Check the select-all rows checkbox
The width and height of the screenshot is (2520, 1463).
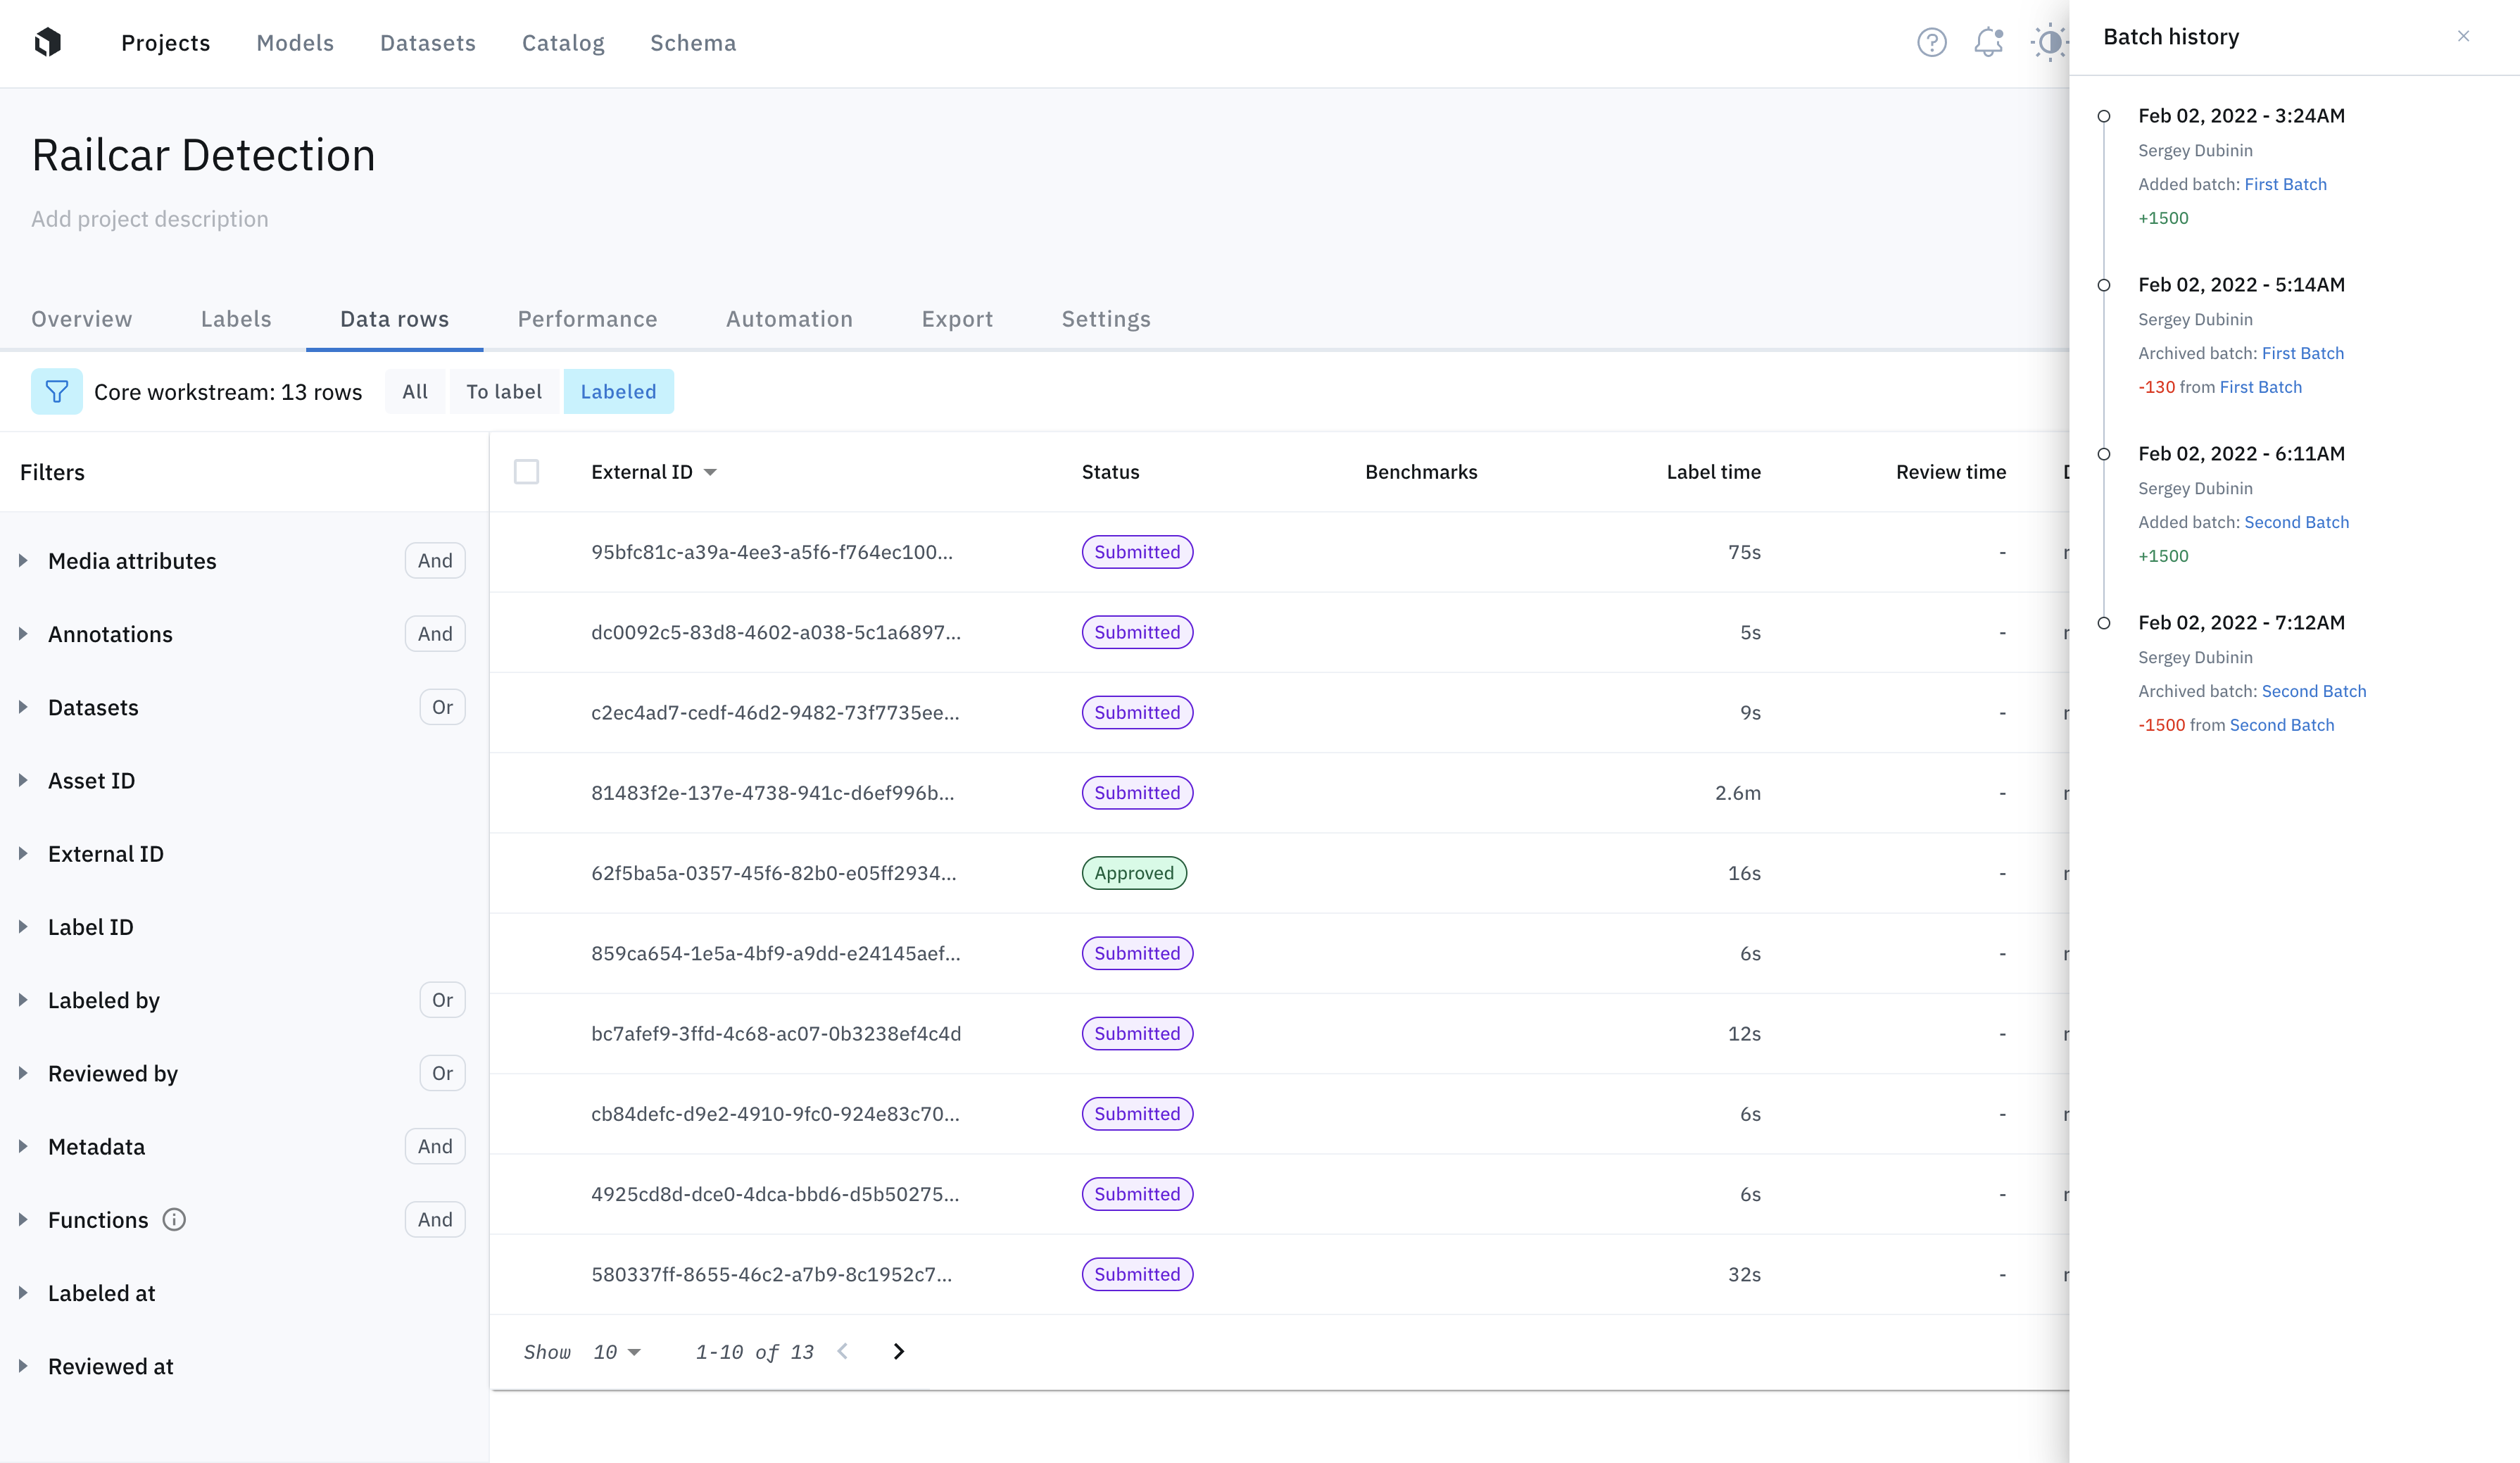pos(526,472)
